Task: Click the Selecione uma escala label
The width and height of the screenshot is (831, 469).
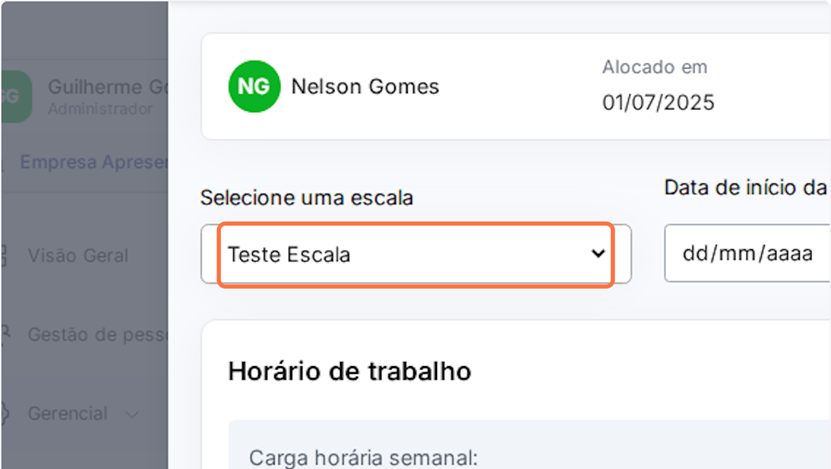Action: coord(306,198)
